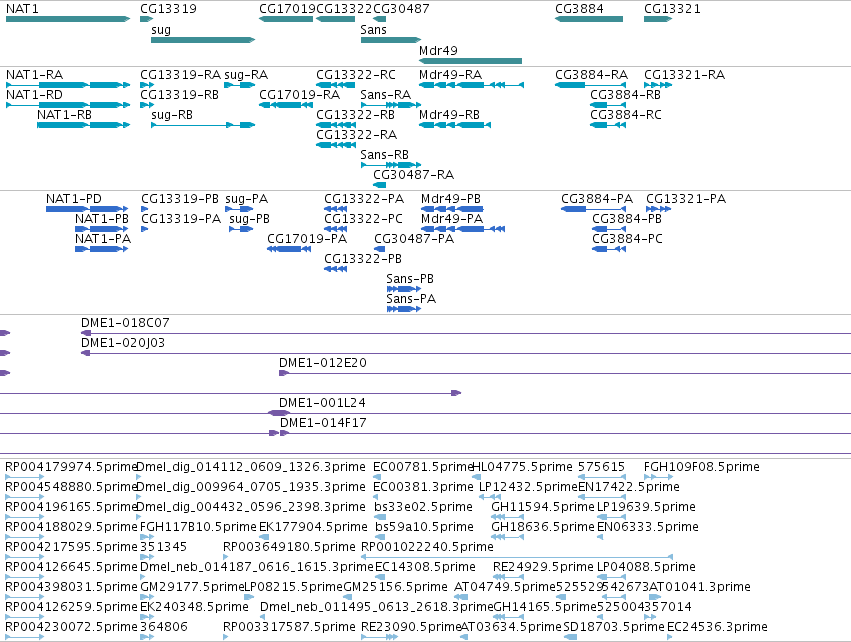Select protein Mdr49-PA label
This screenshot has width=851, height=642.
452,219
